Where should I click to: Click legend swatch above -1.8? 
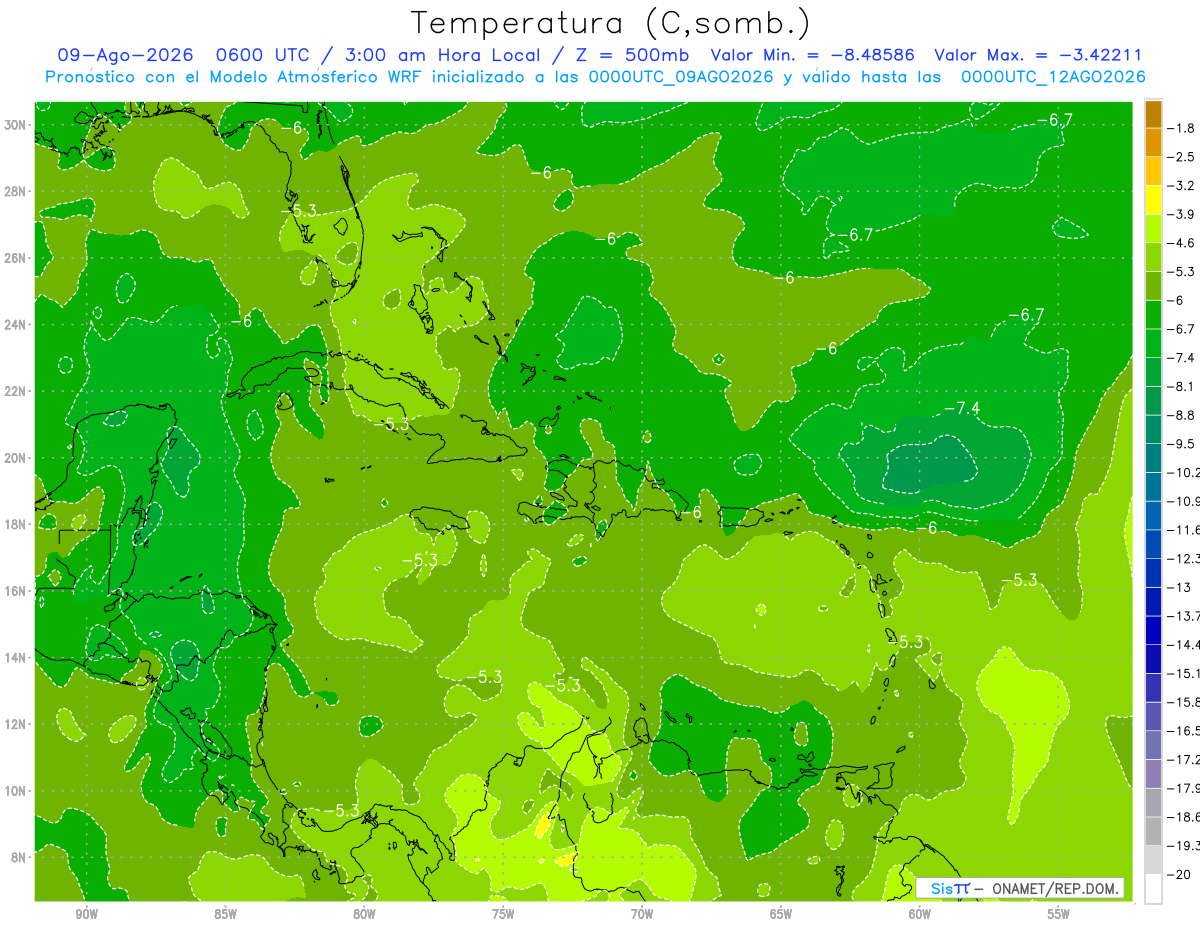1153,114
